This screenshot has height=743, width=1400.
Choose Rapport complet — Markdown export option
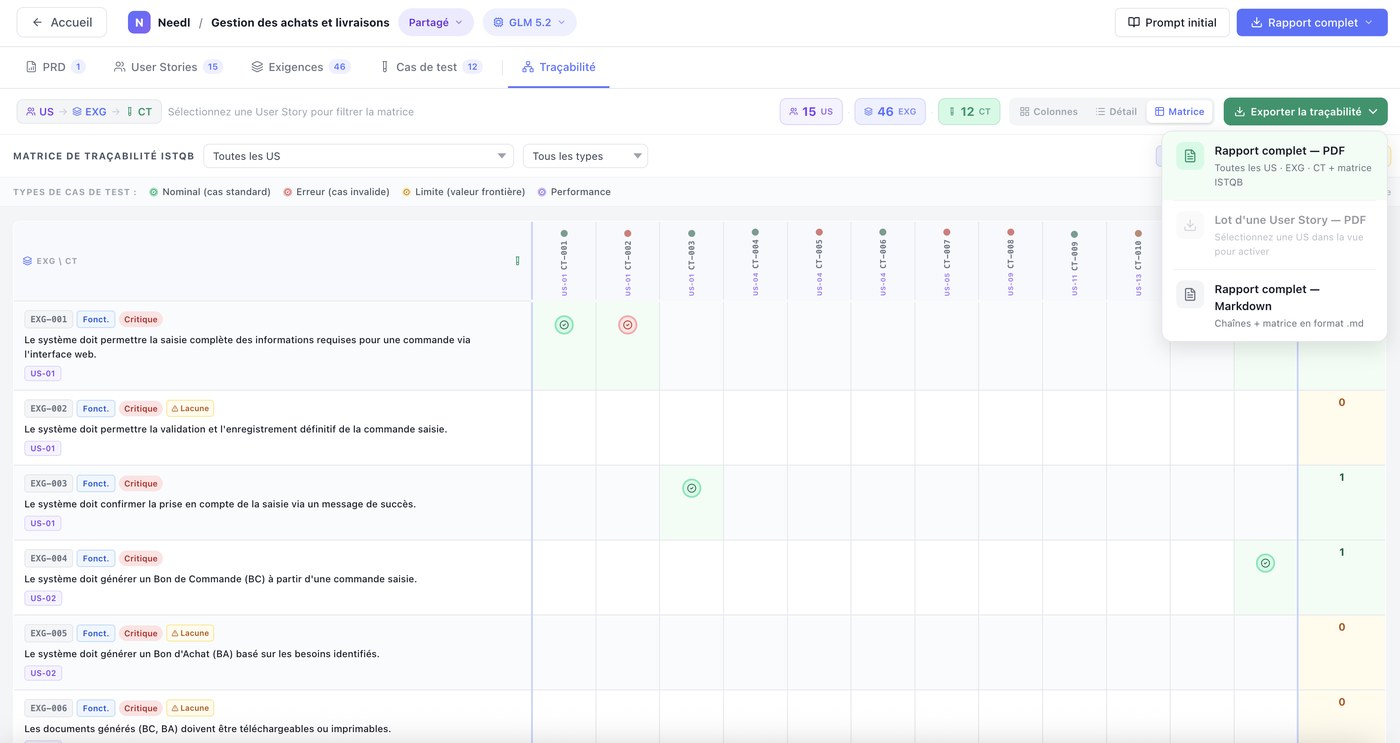tap(1274, 305)
